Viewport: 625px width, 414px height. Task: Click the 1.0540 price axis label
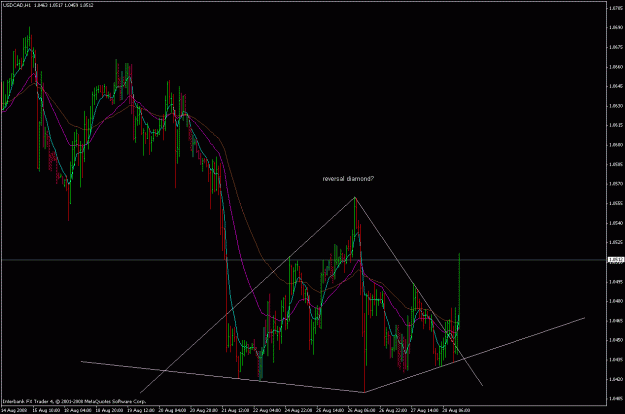[x=616, y=223]
